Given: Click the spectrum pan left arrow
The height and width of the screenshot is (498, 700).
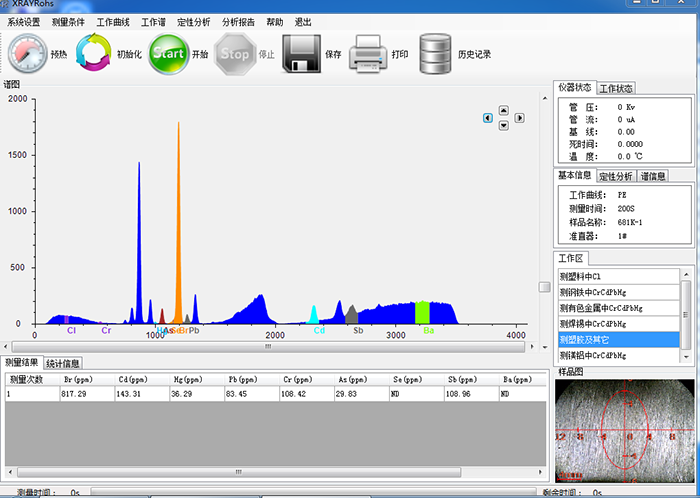Looking at the screenshot, I should [x=488, y=118].
